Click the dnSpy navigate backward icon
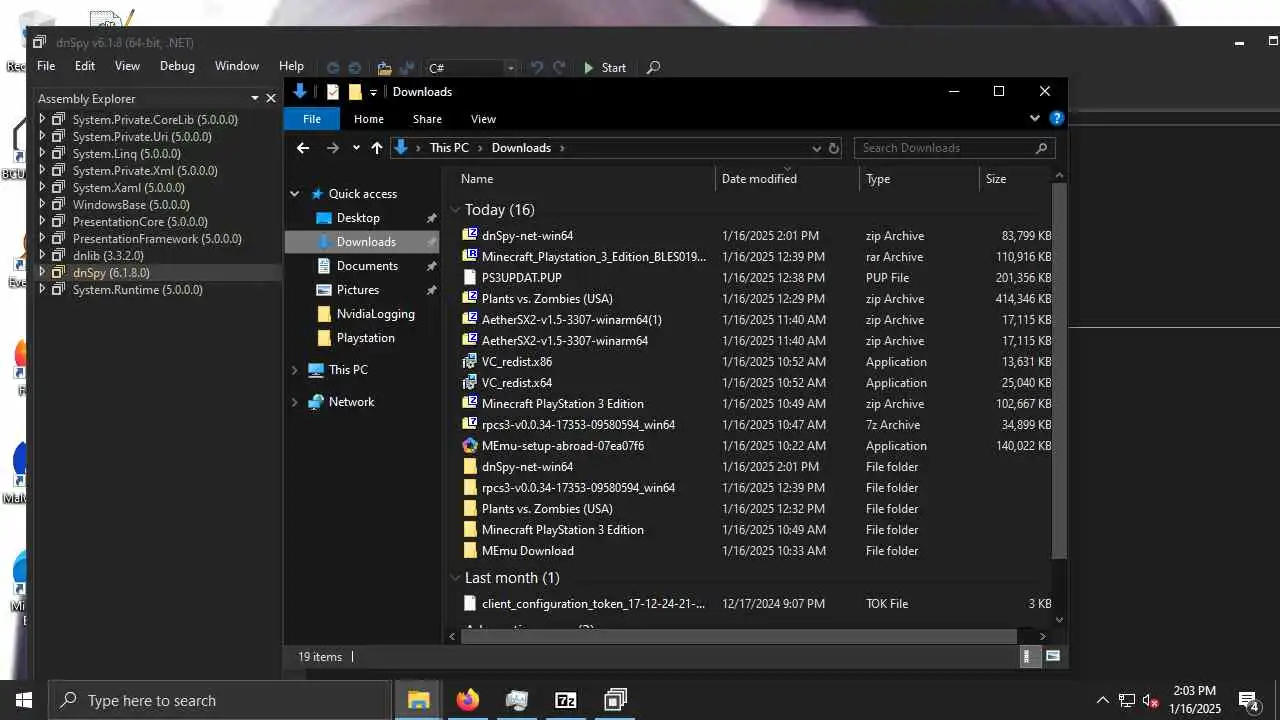The height and width of the screenshot is (720, 1280). point(333,68)
